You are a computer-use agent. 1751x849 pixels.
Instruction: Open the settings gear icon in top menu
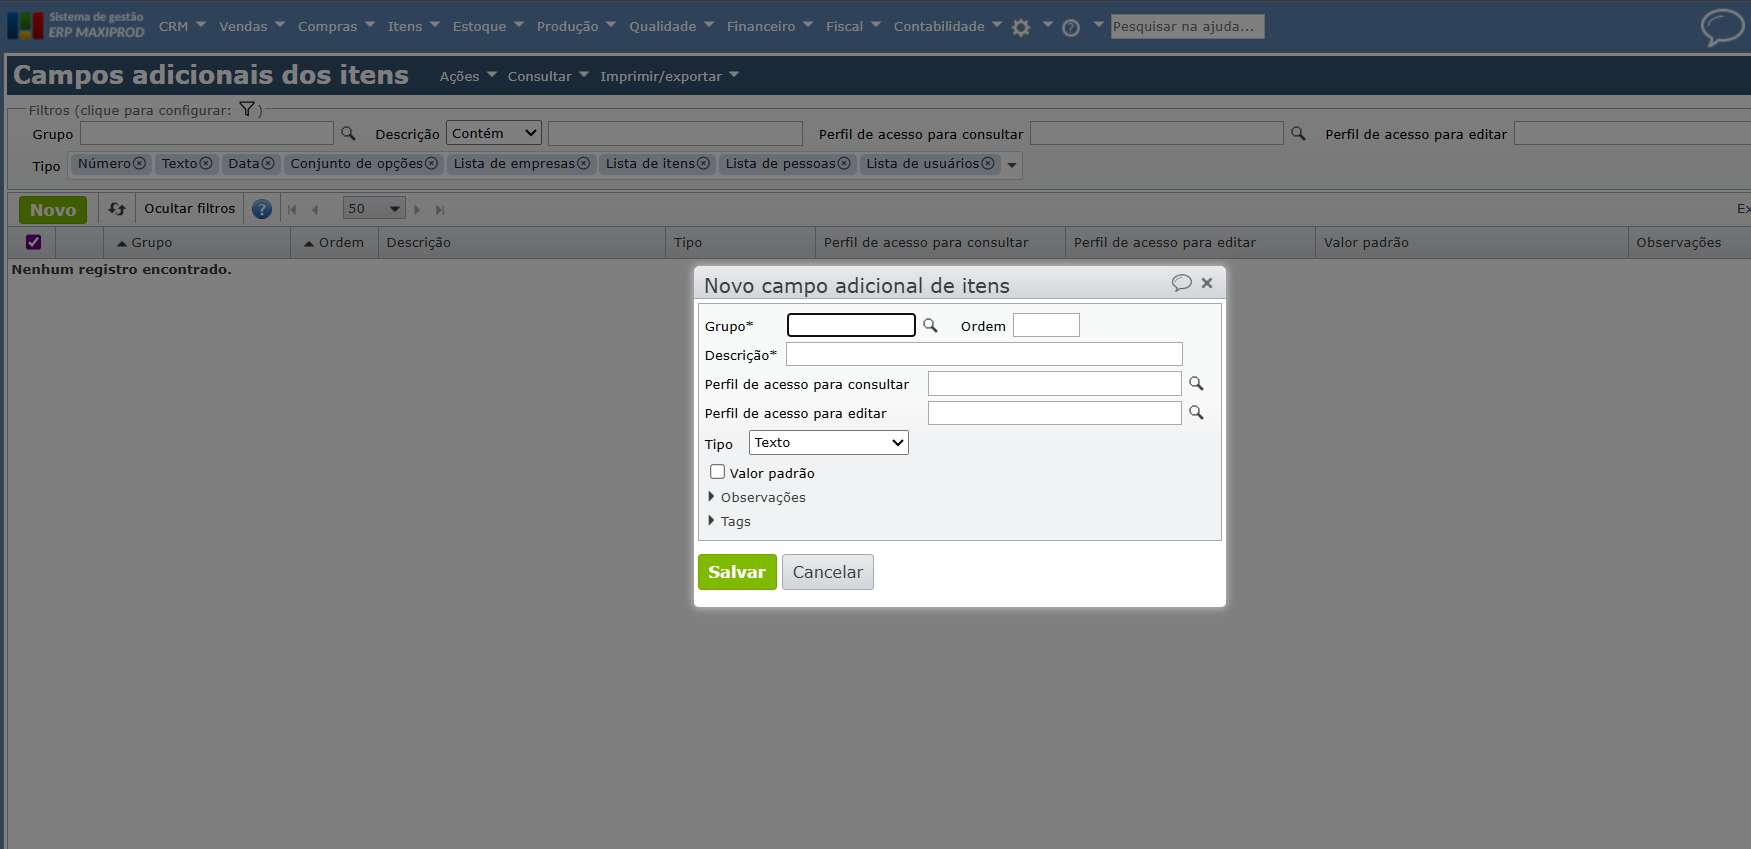(x=1021, y=28)
